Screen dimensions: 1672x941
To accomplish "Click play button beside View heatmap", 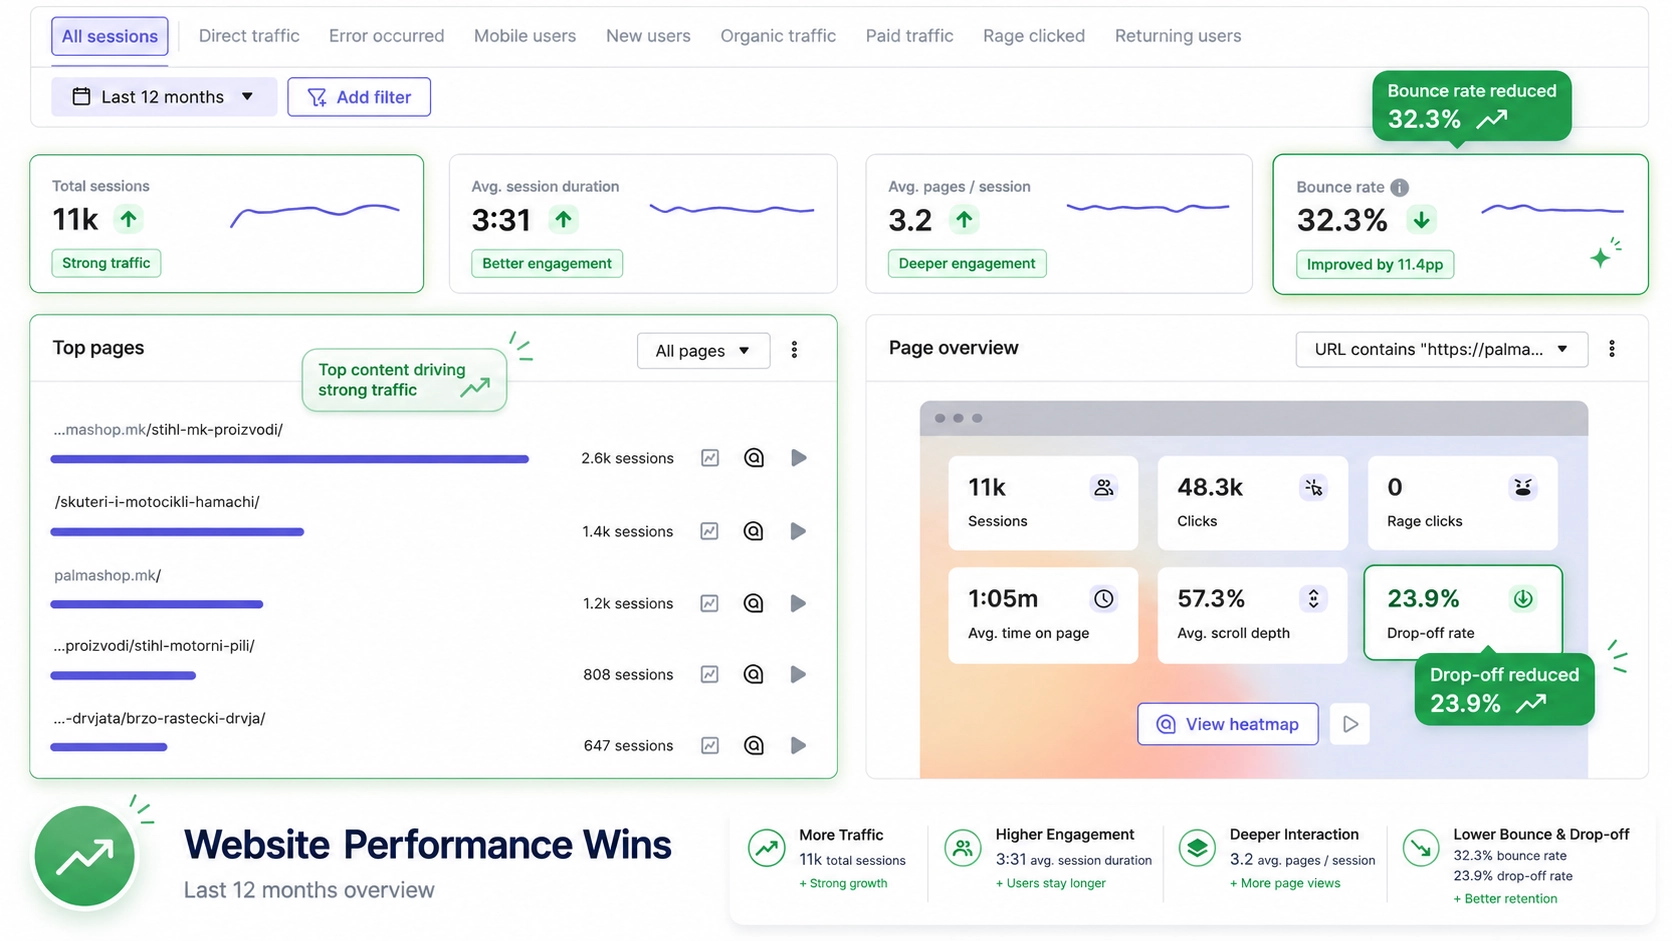I will tap(1350, 724).
